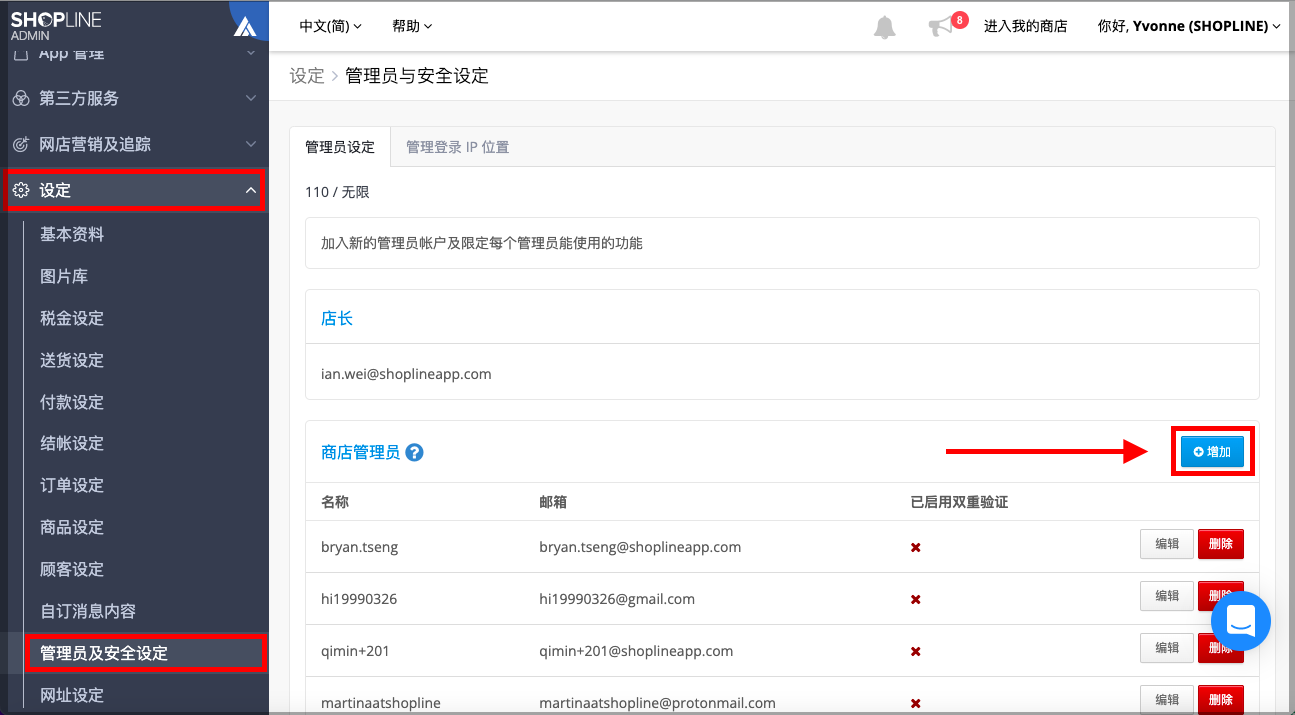
Task: Click 编辑 for bryan.tseng
Action: 1167,544
